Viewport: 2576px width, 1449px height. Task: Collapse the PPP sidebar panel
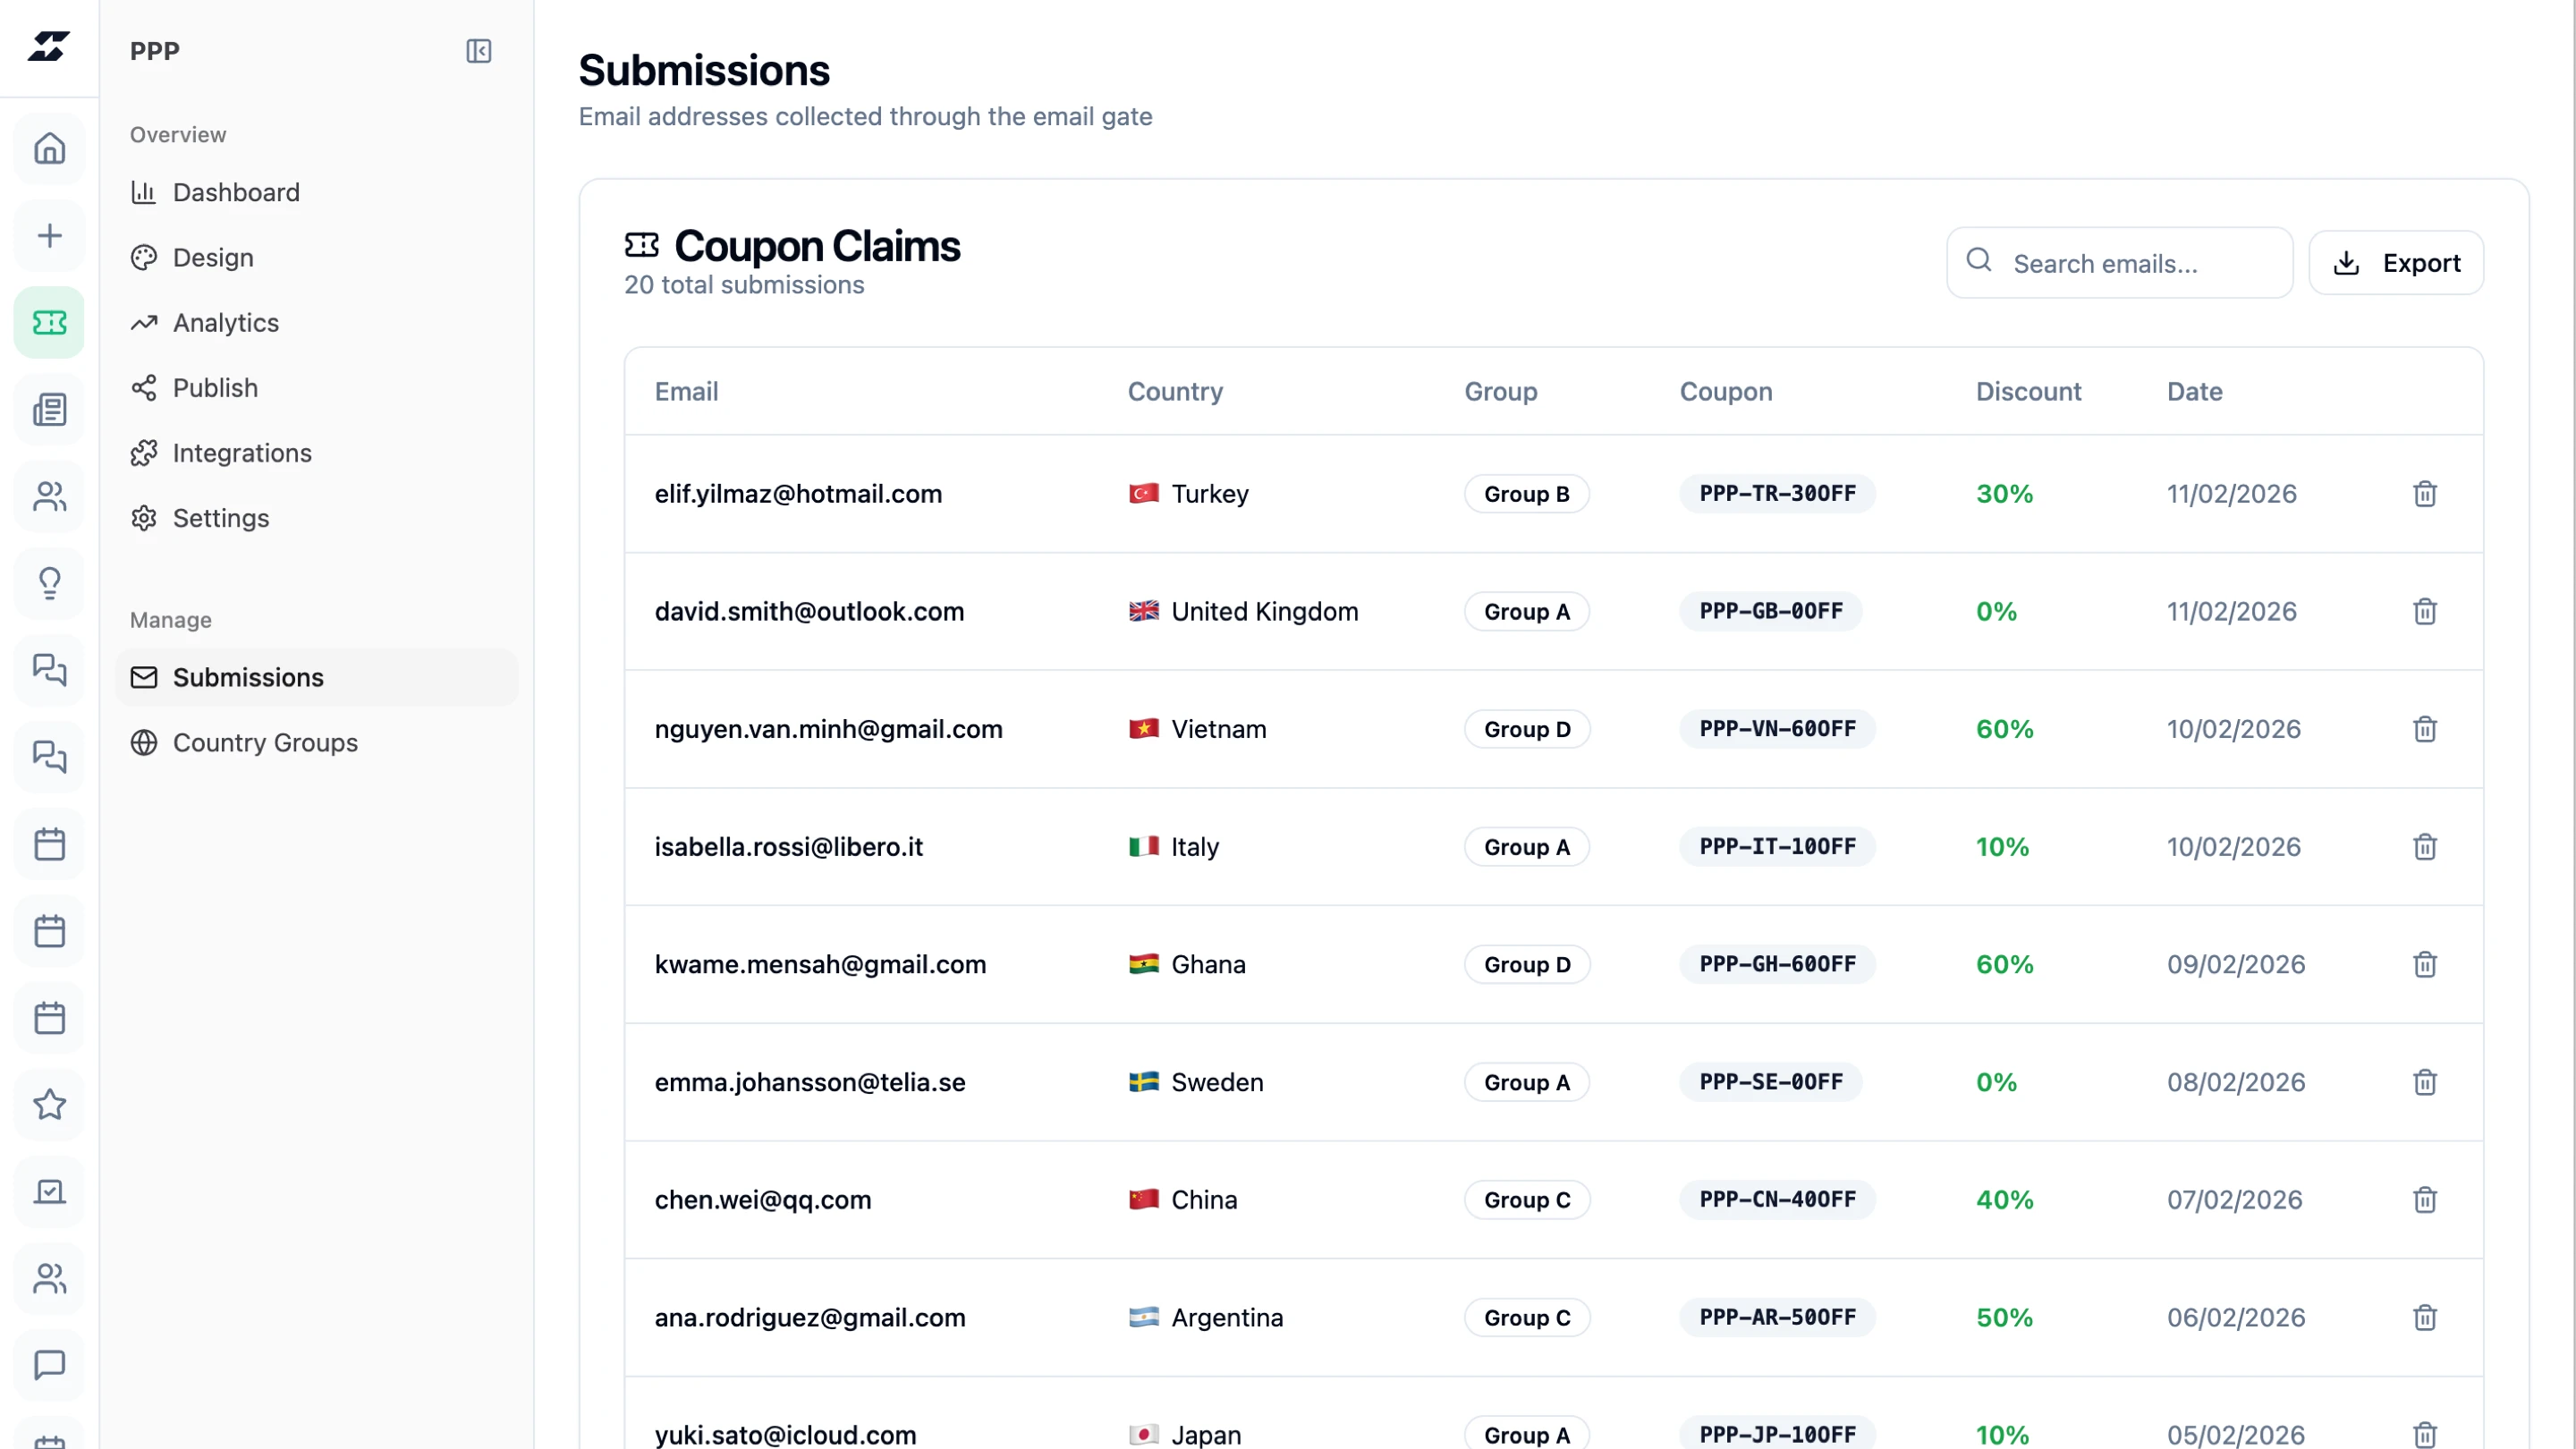pos(478,51)
